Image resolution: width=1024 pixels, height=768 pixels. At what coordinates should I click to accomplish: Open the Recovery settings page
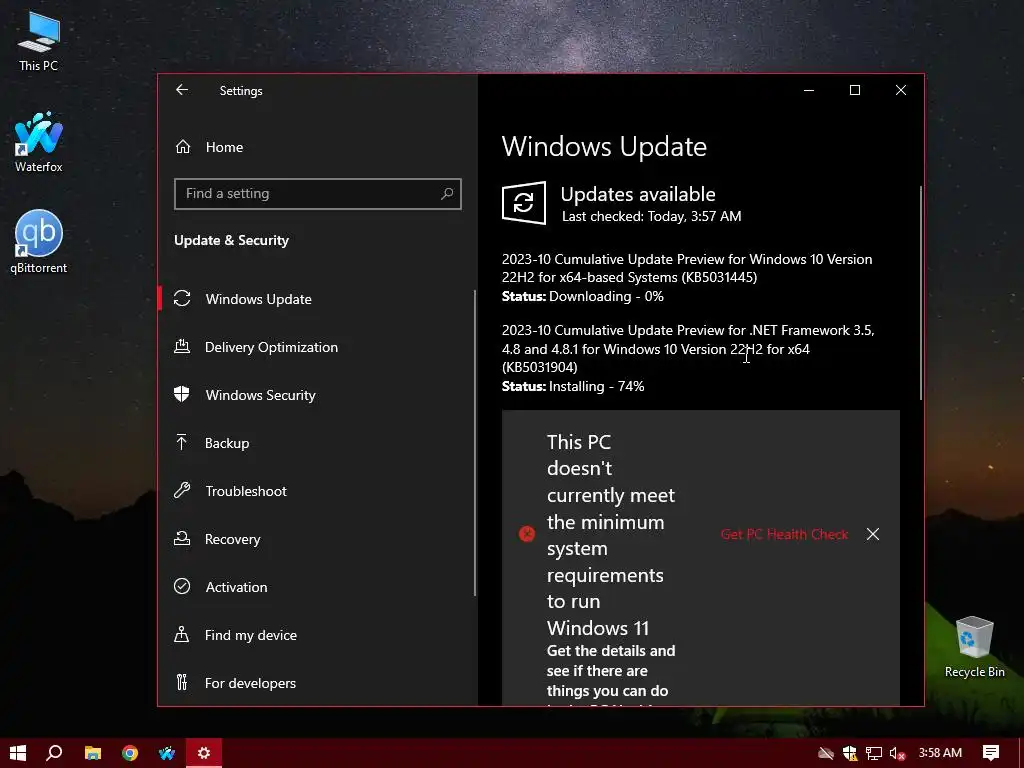tap(317, 539)
